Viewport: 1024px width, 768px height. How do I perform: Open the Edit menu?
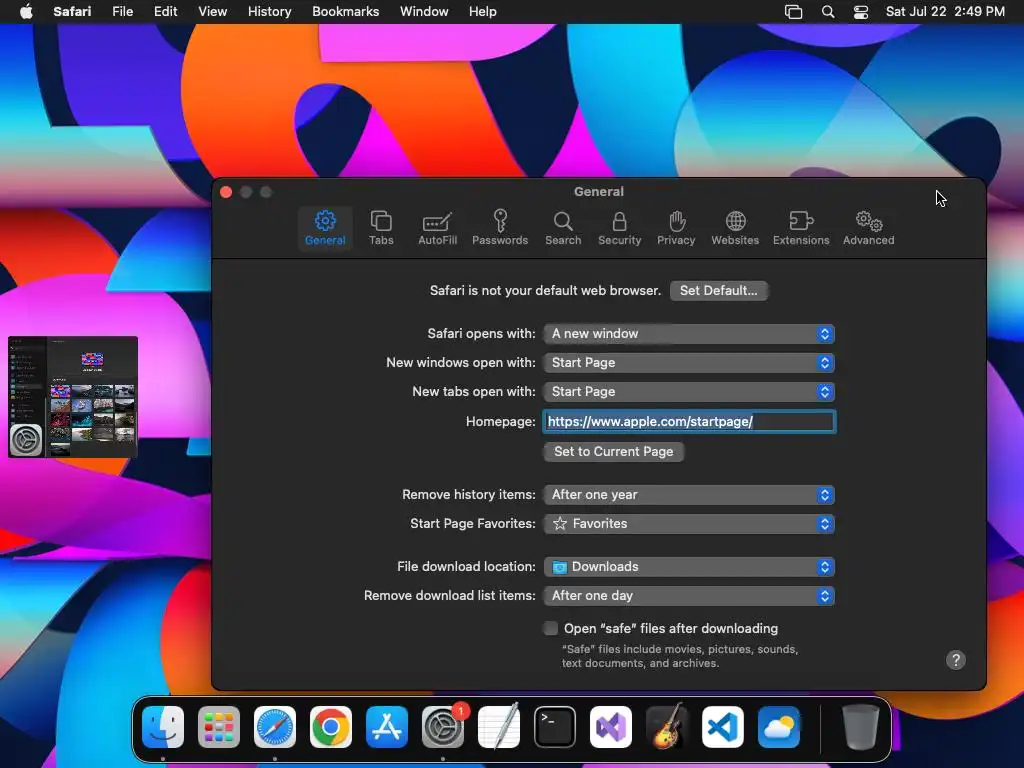tap(165, 12)
